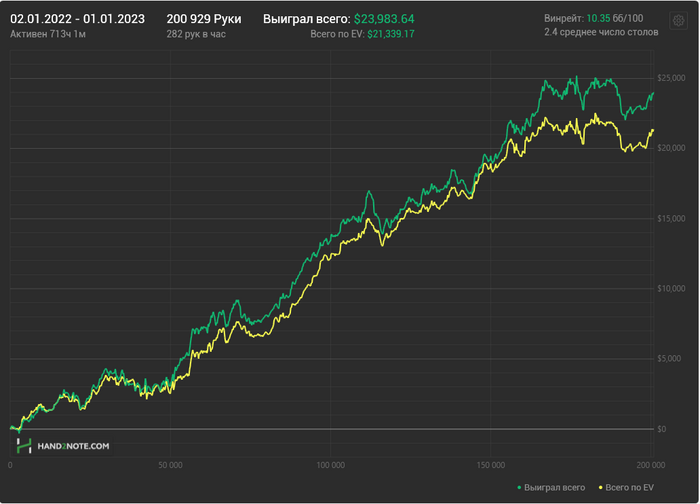Click the total winnings value $23,983.64
700x504 pixels.
384,19
